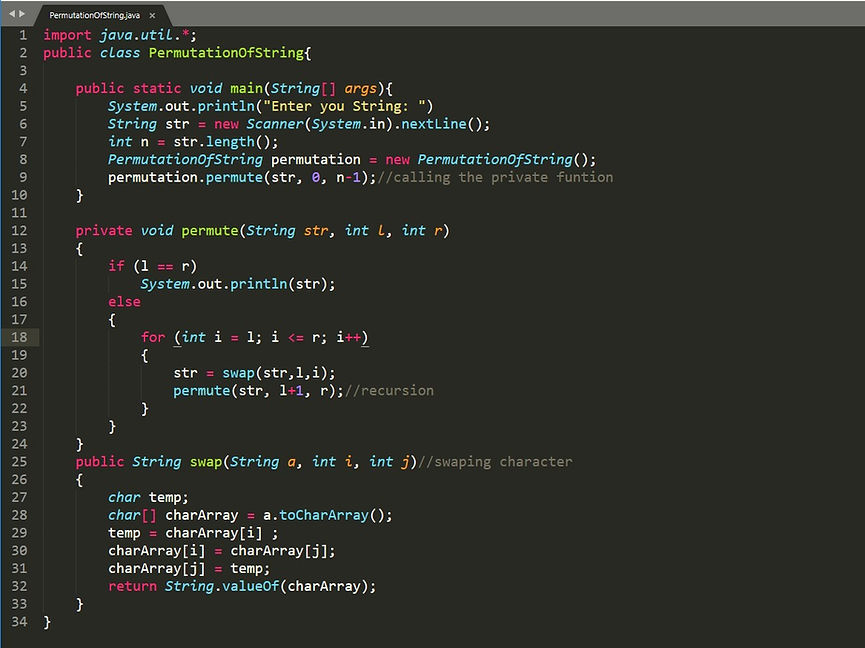The image size is (865, 648).
Task: Click 'swap' method declaration on line 25
Action: [x=206, y=462]
